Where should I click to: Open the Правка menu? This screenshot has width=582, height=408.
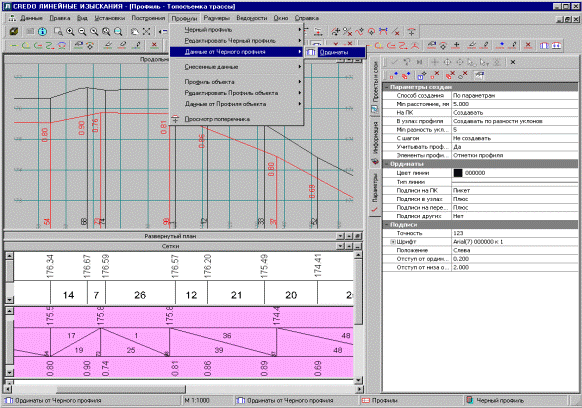pos(59,18)
